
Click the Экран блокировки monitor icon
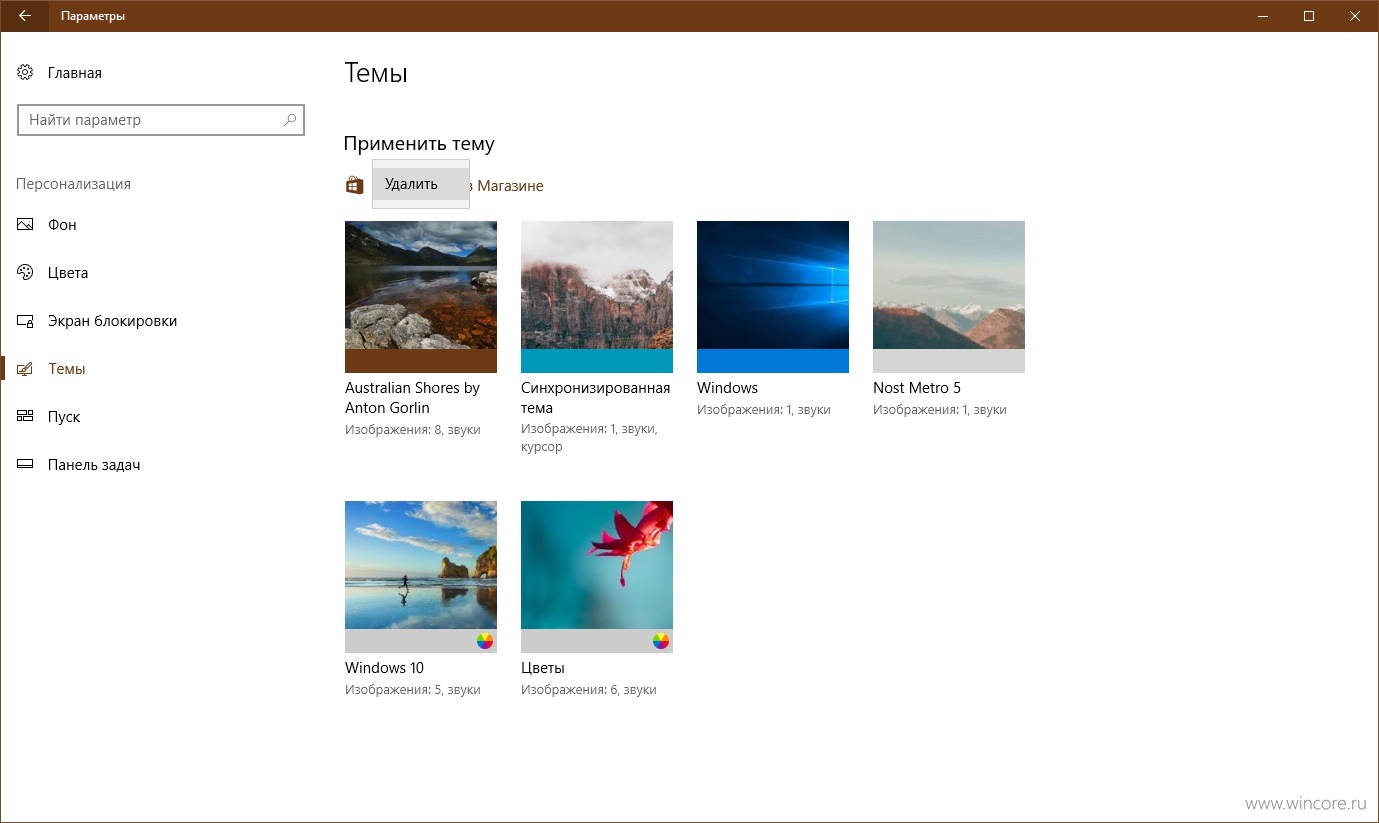25,321
